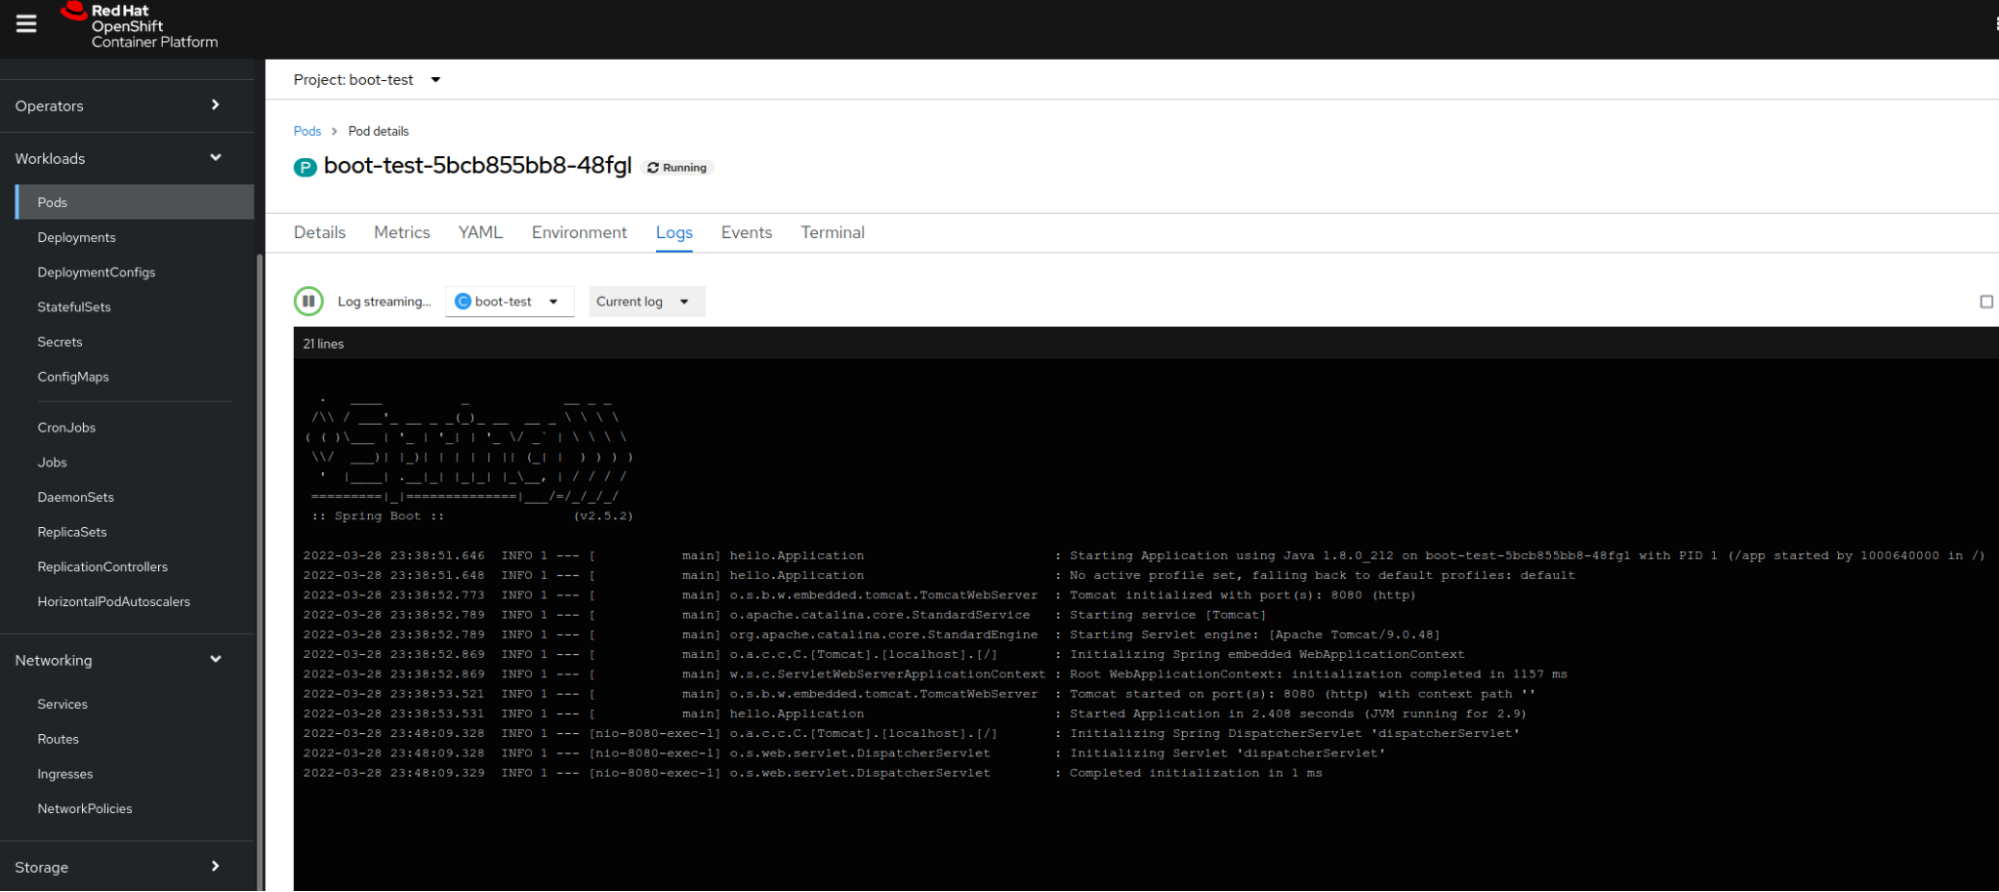Viewport: 1999px width, 892px height.
Task: Open HorizontalPodAutoscalers in the sidebar
Action: 114,602
